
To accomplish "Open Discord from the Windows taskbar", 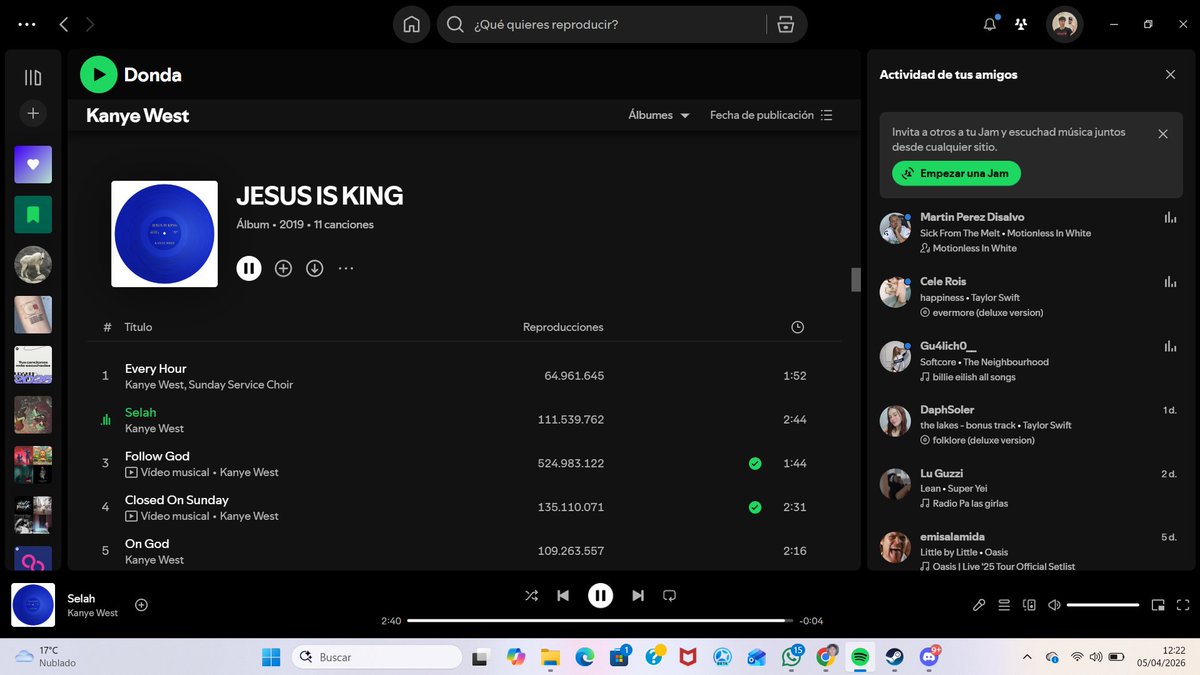I will point(930,657).
